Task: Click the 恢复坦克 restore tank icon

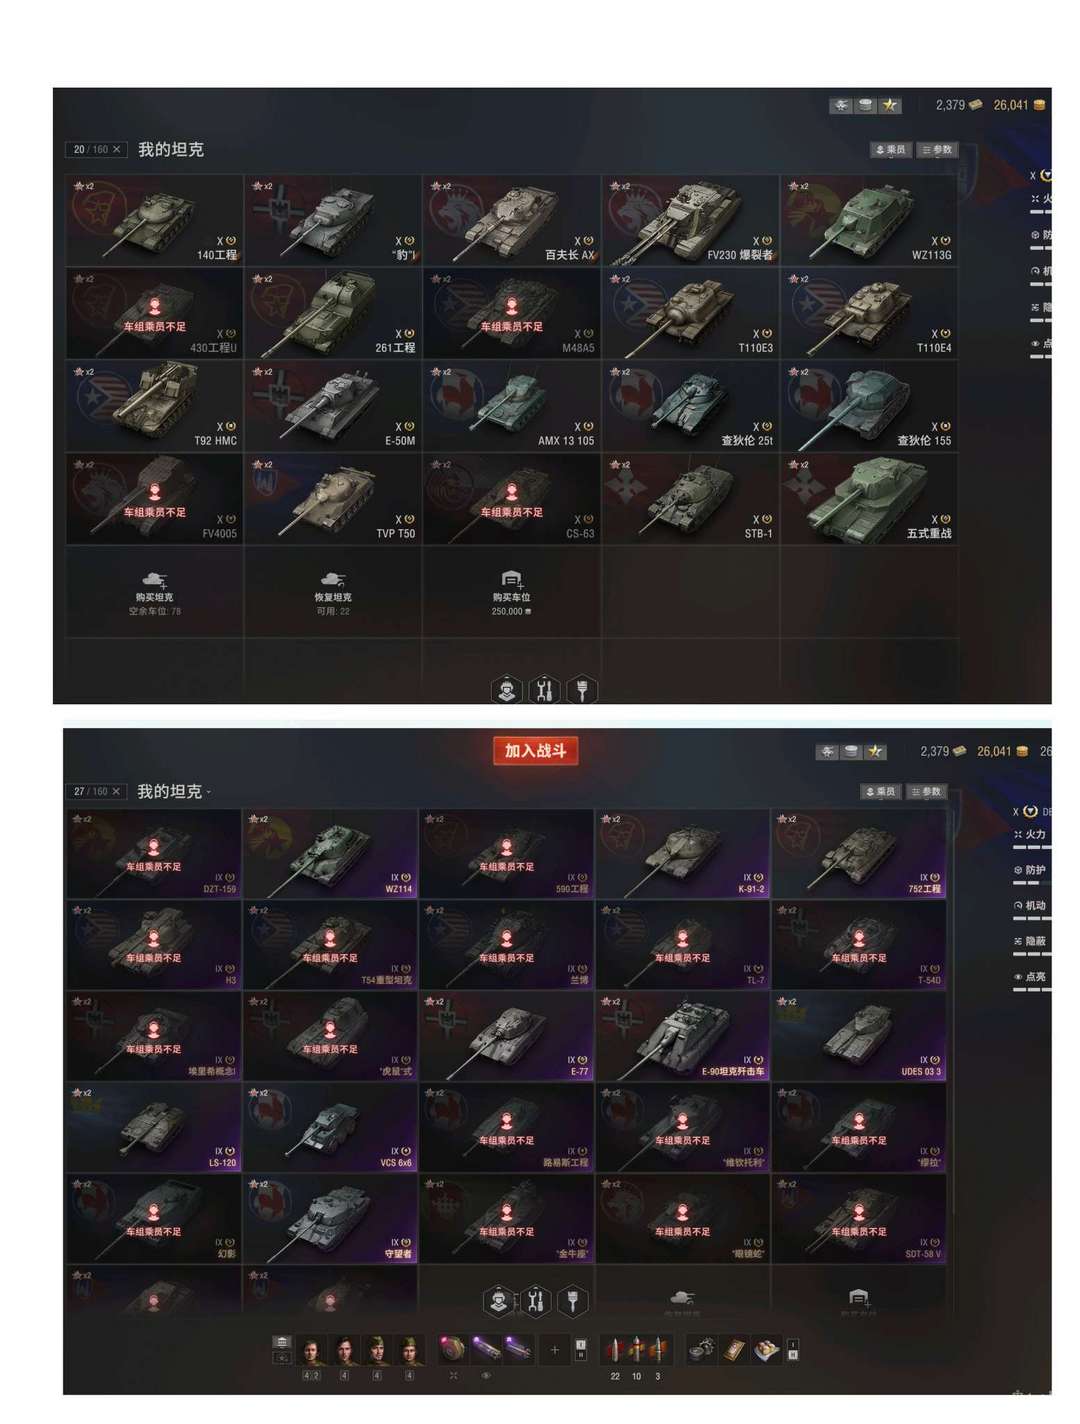Action: [x=333, y=579]
